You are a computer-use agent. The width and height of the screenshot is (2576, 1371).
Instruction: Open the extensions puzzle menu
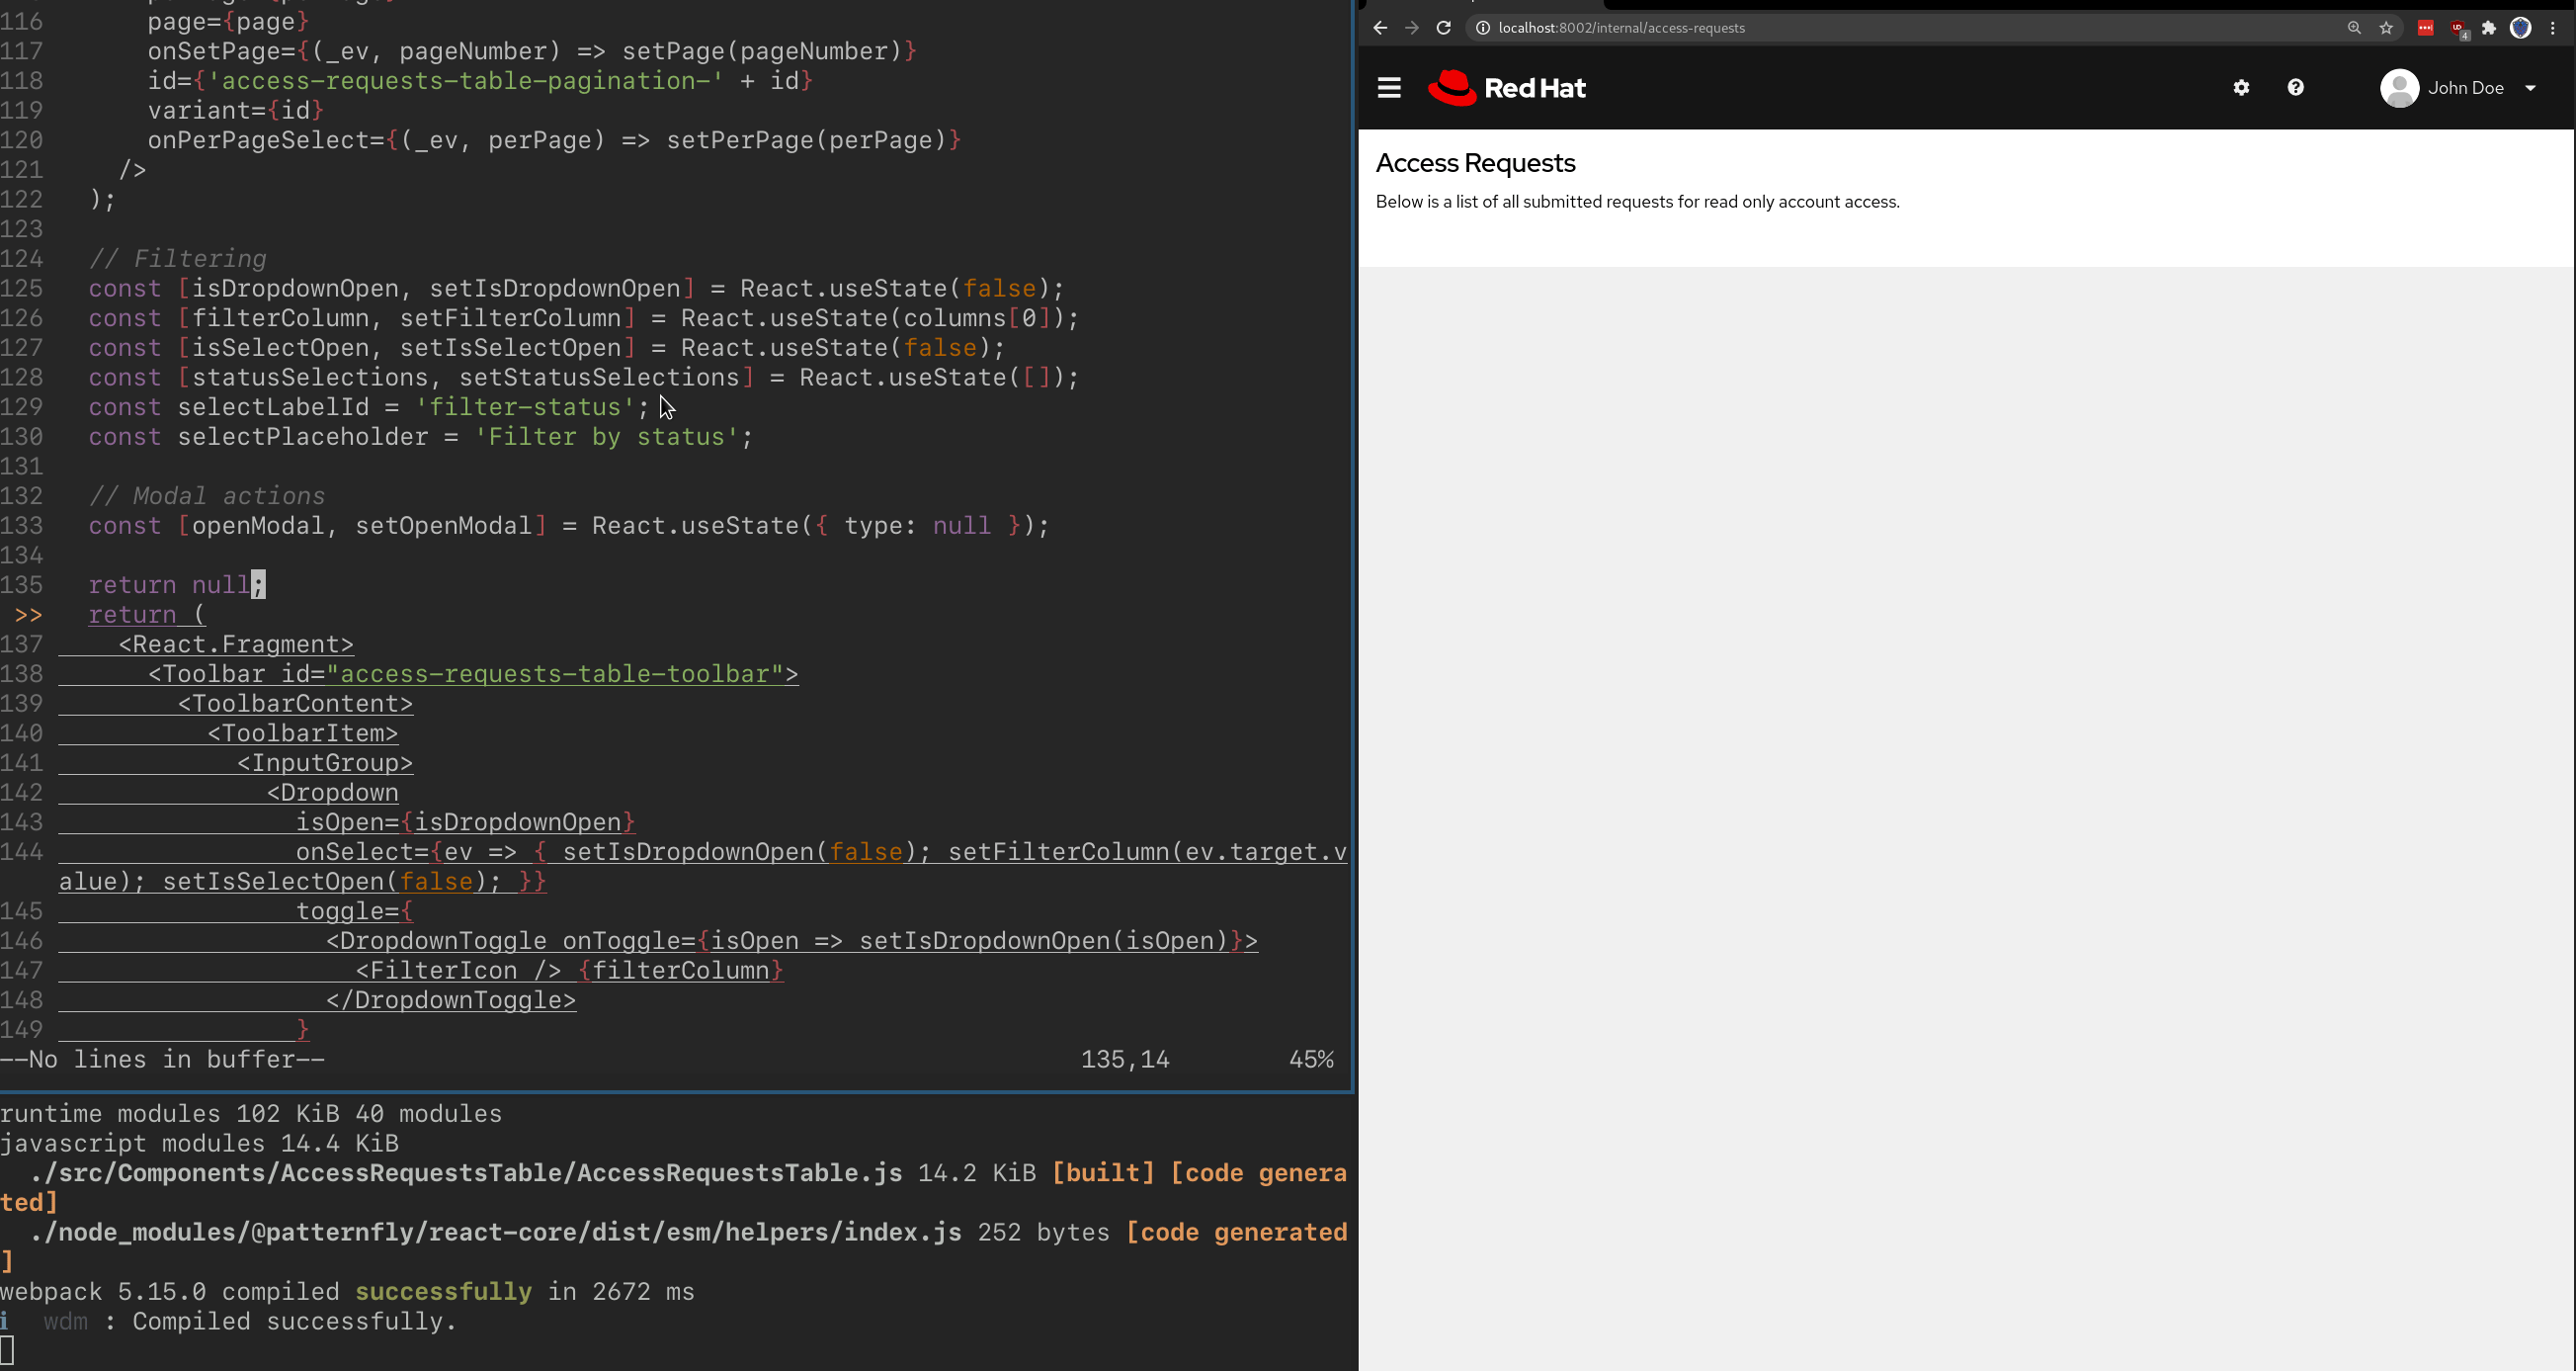coord(2489,28)
